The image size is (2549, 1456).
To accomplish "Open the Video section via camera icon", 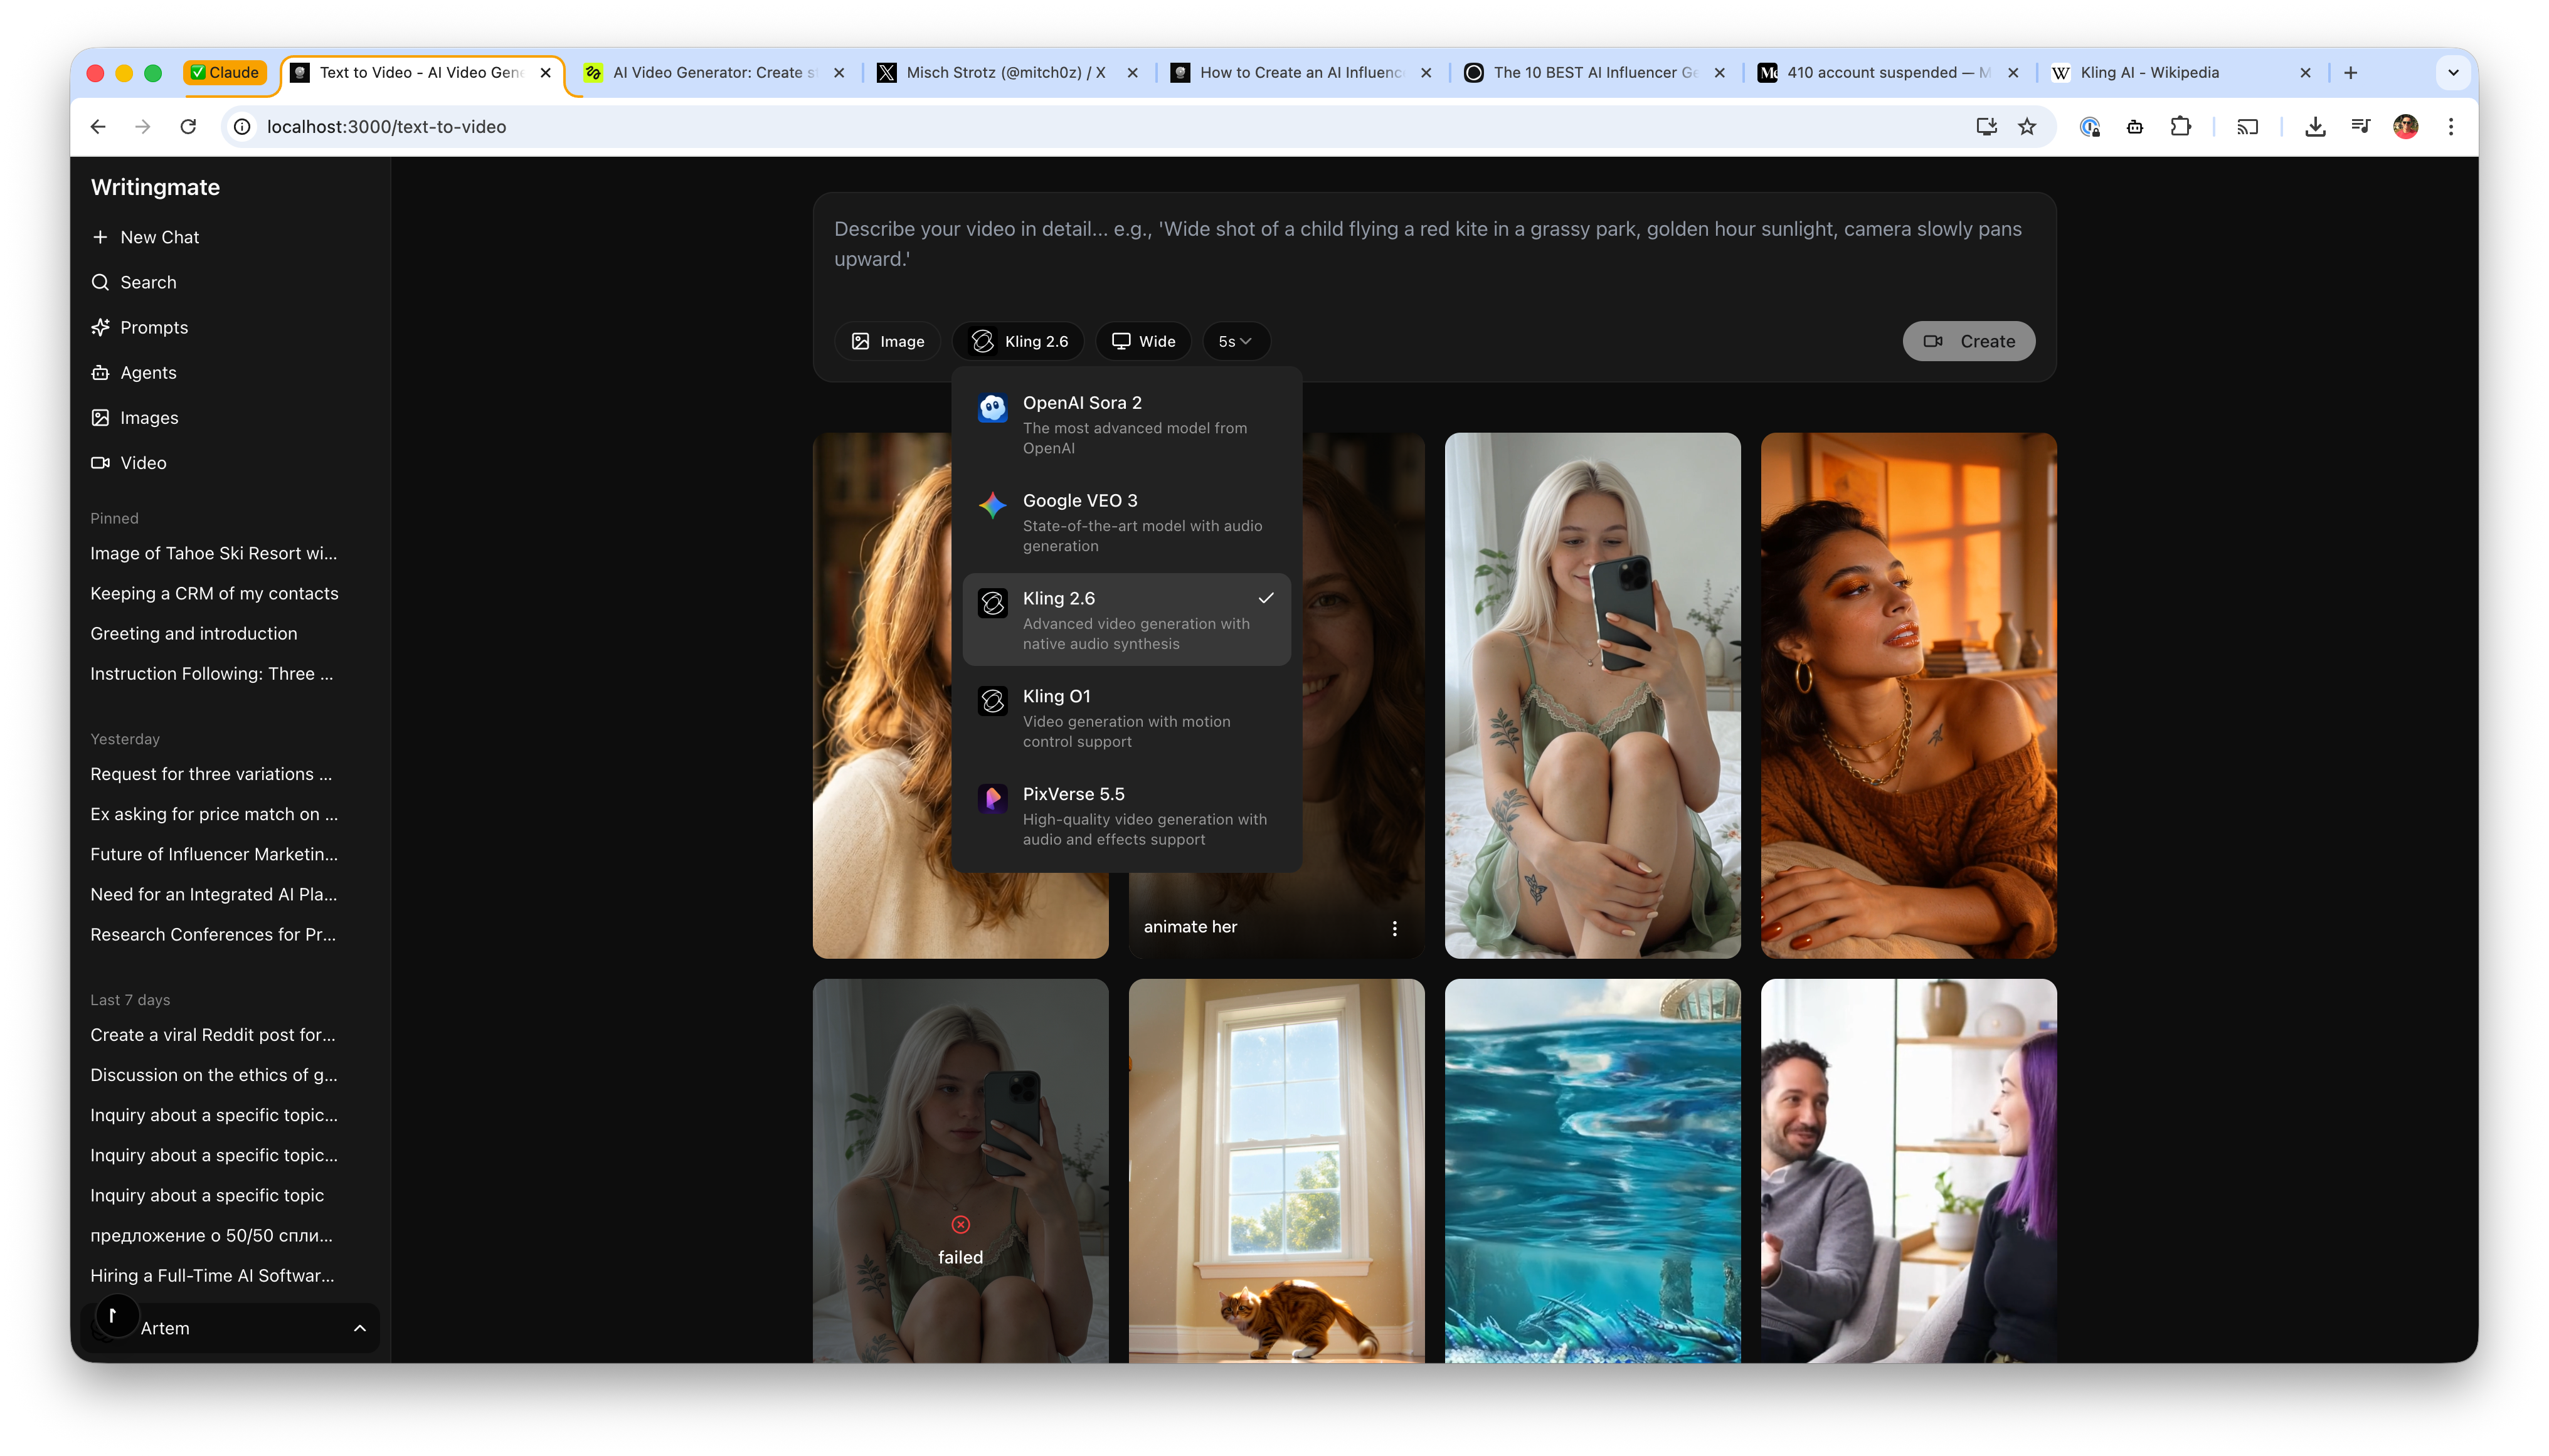I will 101,462.
